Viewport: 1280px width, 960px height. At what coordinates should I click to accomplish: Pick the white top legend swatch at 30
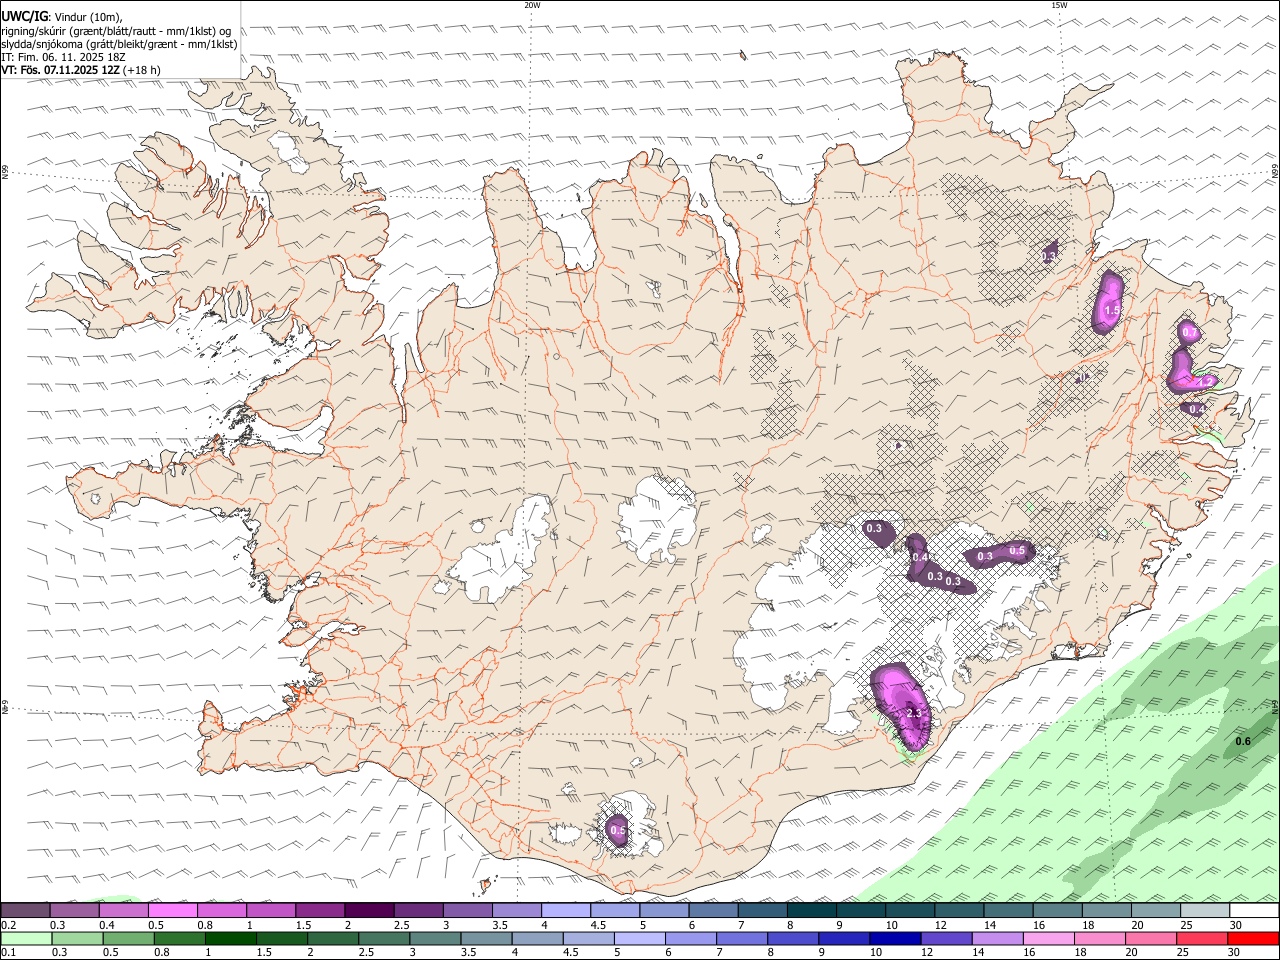point(1254,910)
